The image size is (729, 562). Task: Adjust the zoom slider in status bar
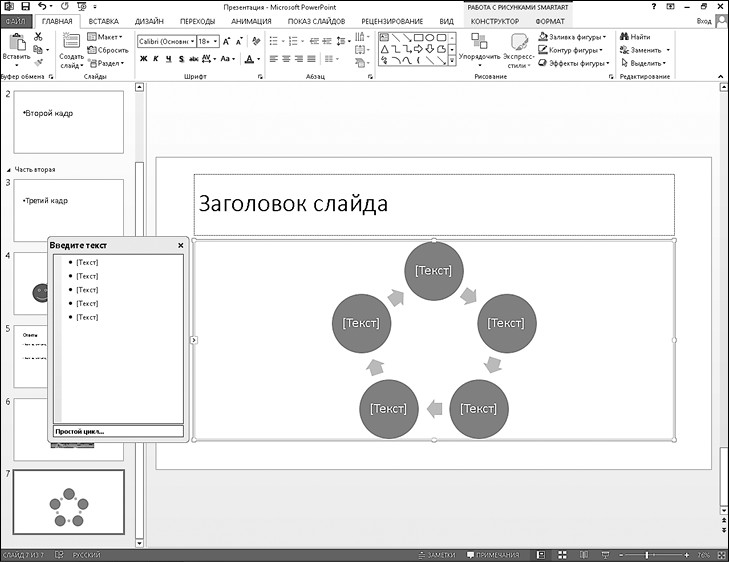point(647,554)
